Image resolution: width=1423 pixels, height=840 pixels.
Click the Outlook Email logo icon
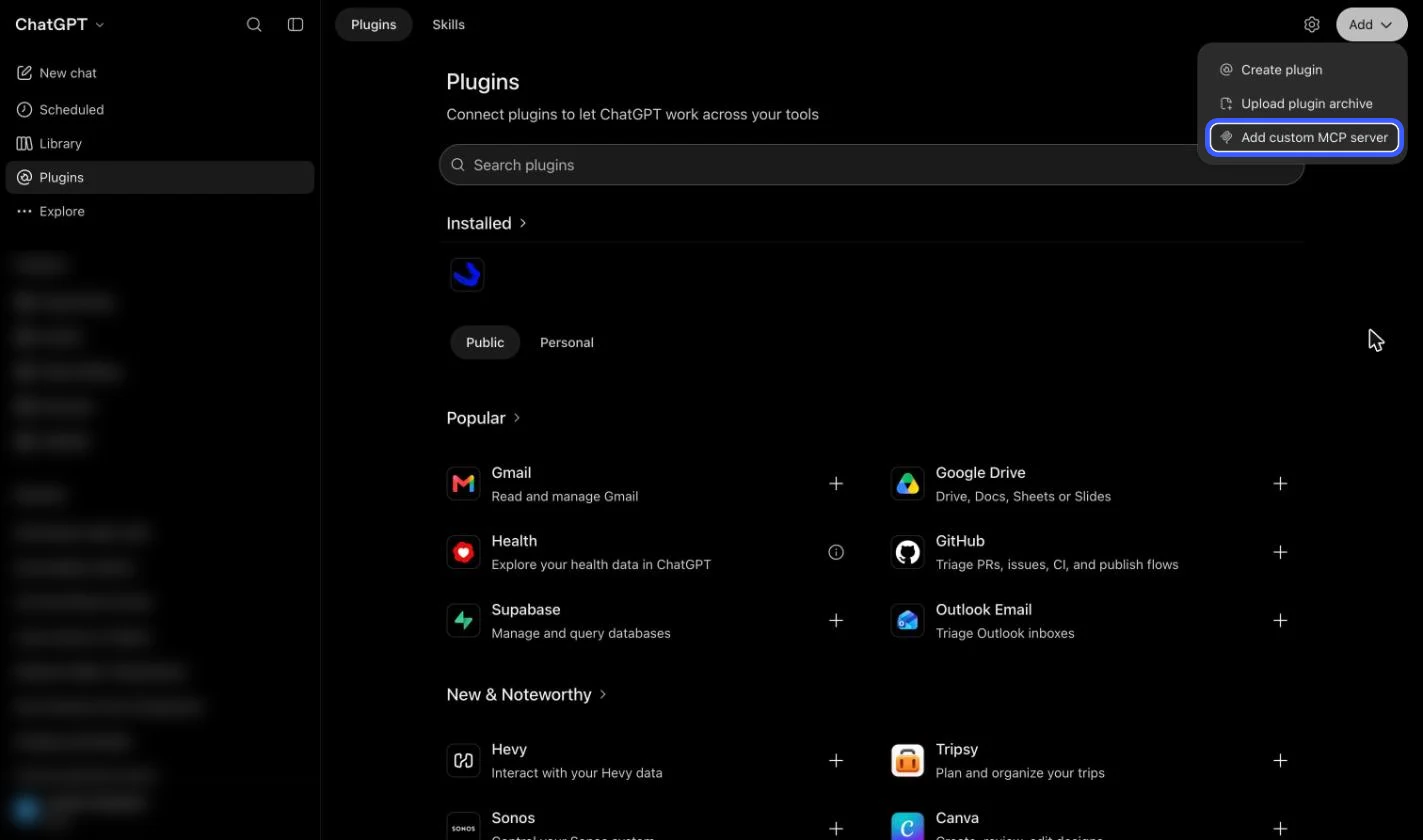(907, 620)
